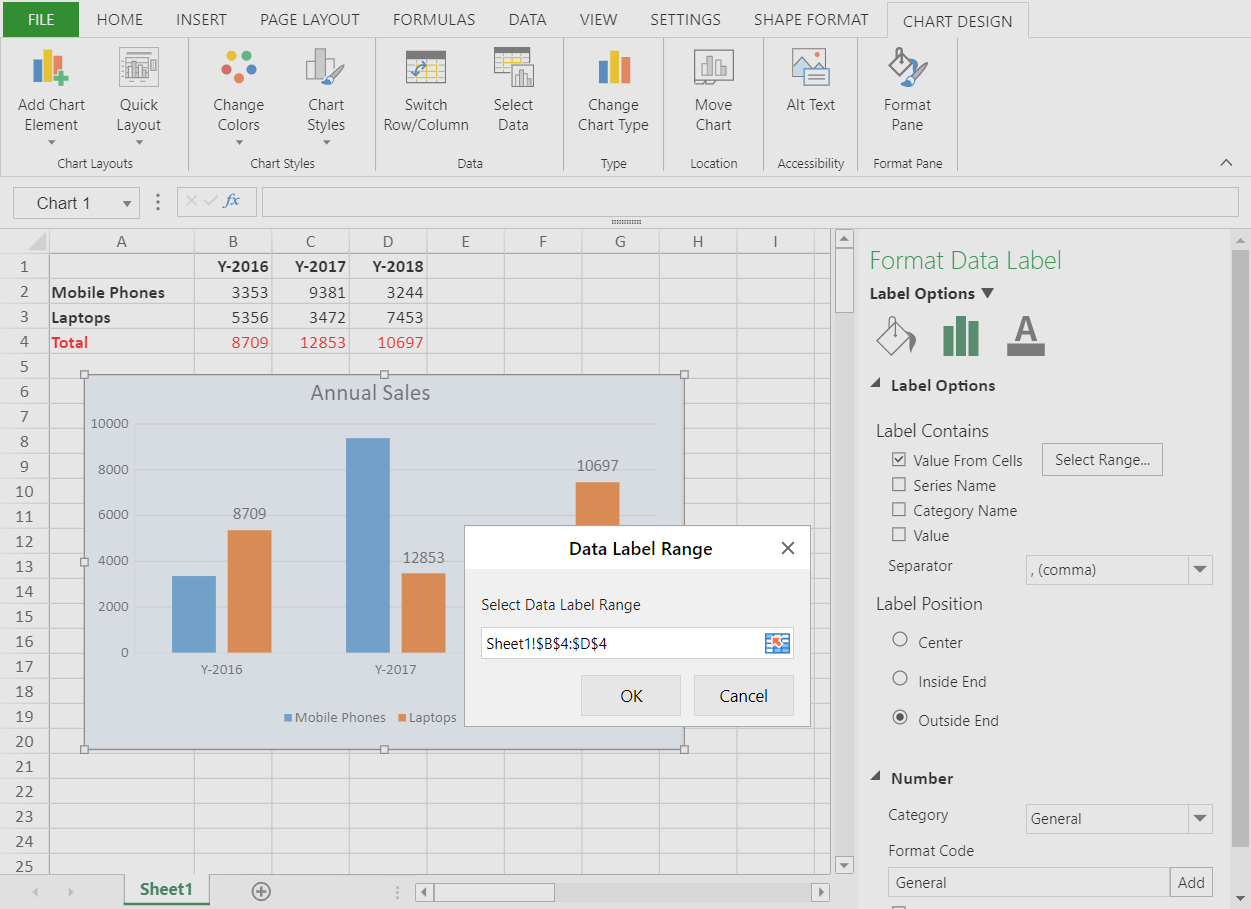This screenshot has height=909, width=1251.
Task: Collapse the Number section
Action: pos(876,777)
